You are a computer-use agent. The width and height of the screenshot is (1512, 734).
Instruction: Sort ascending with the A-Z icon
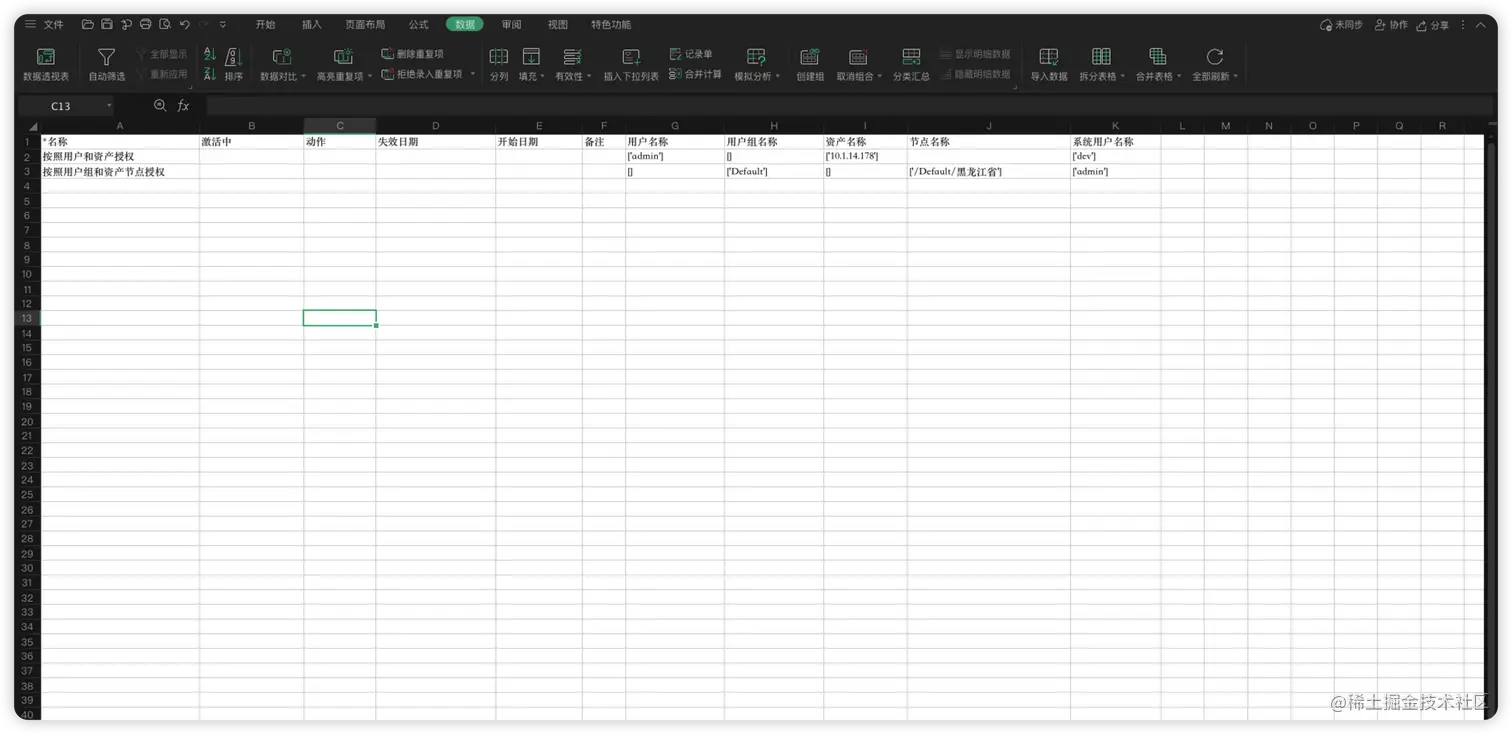pos(210,55)
